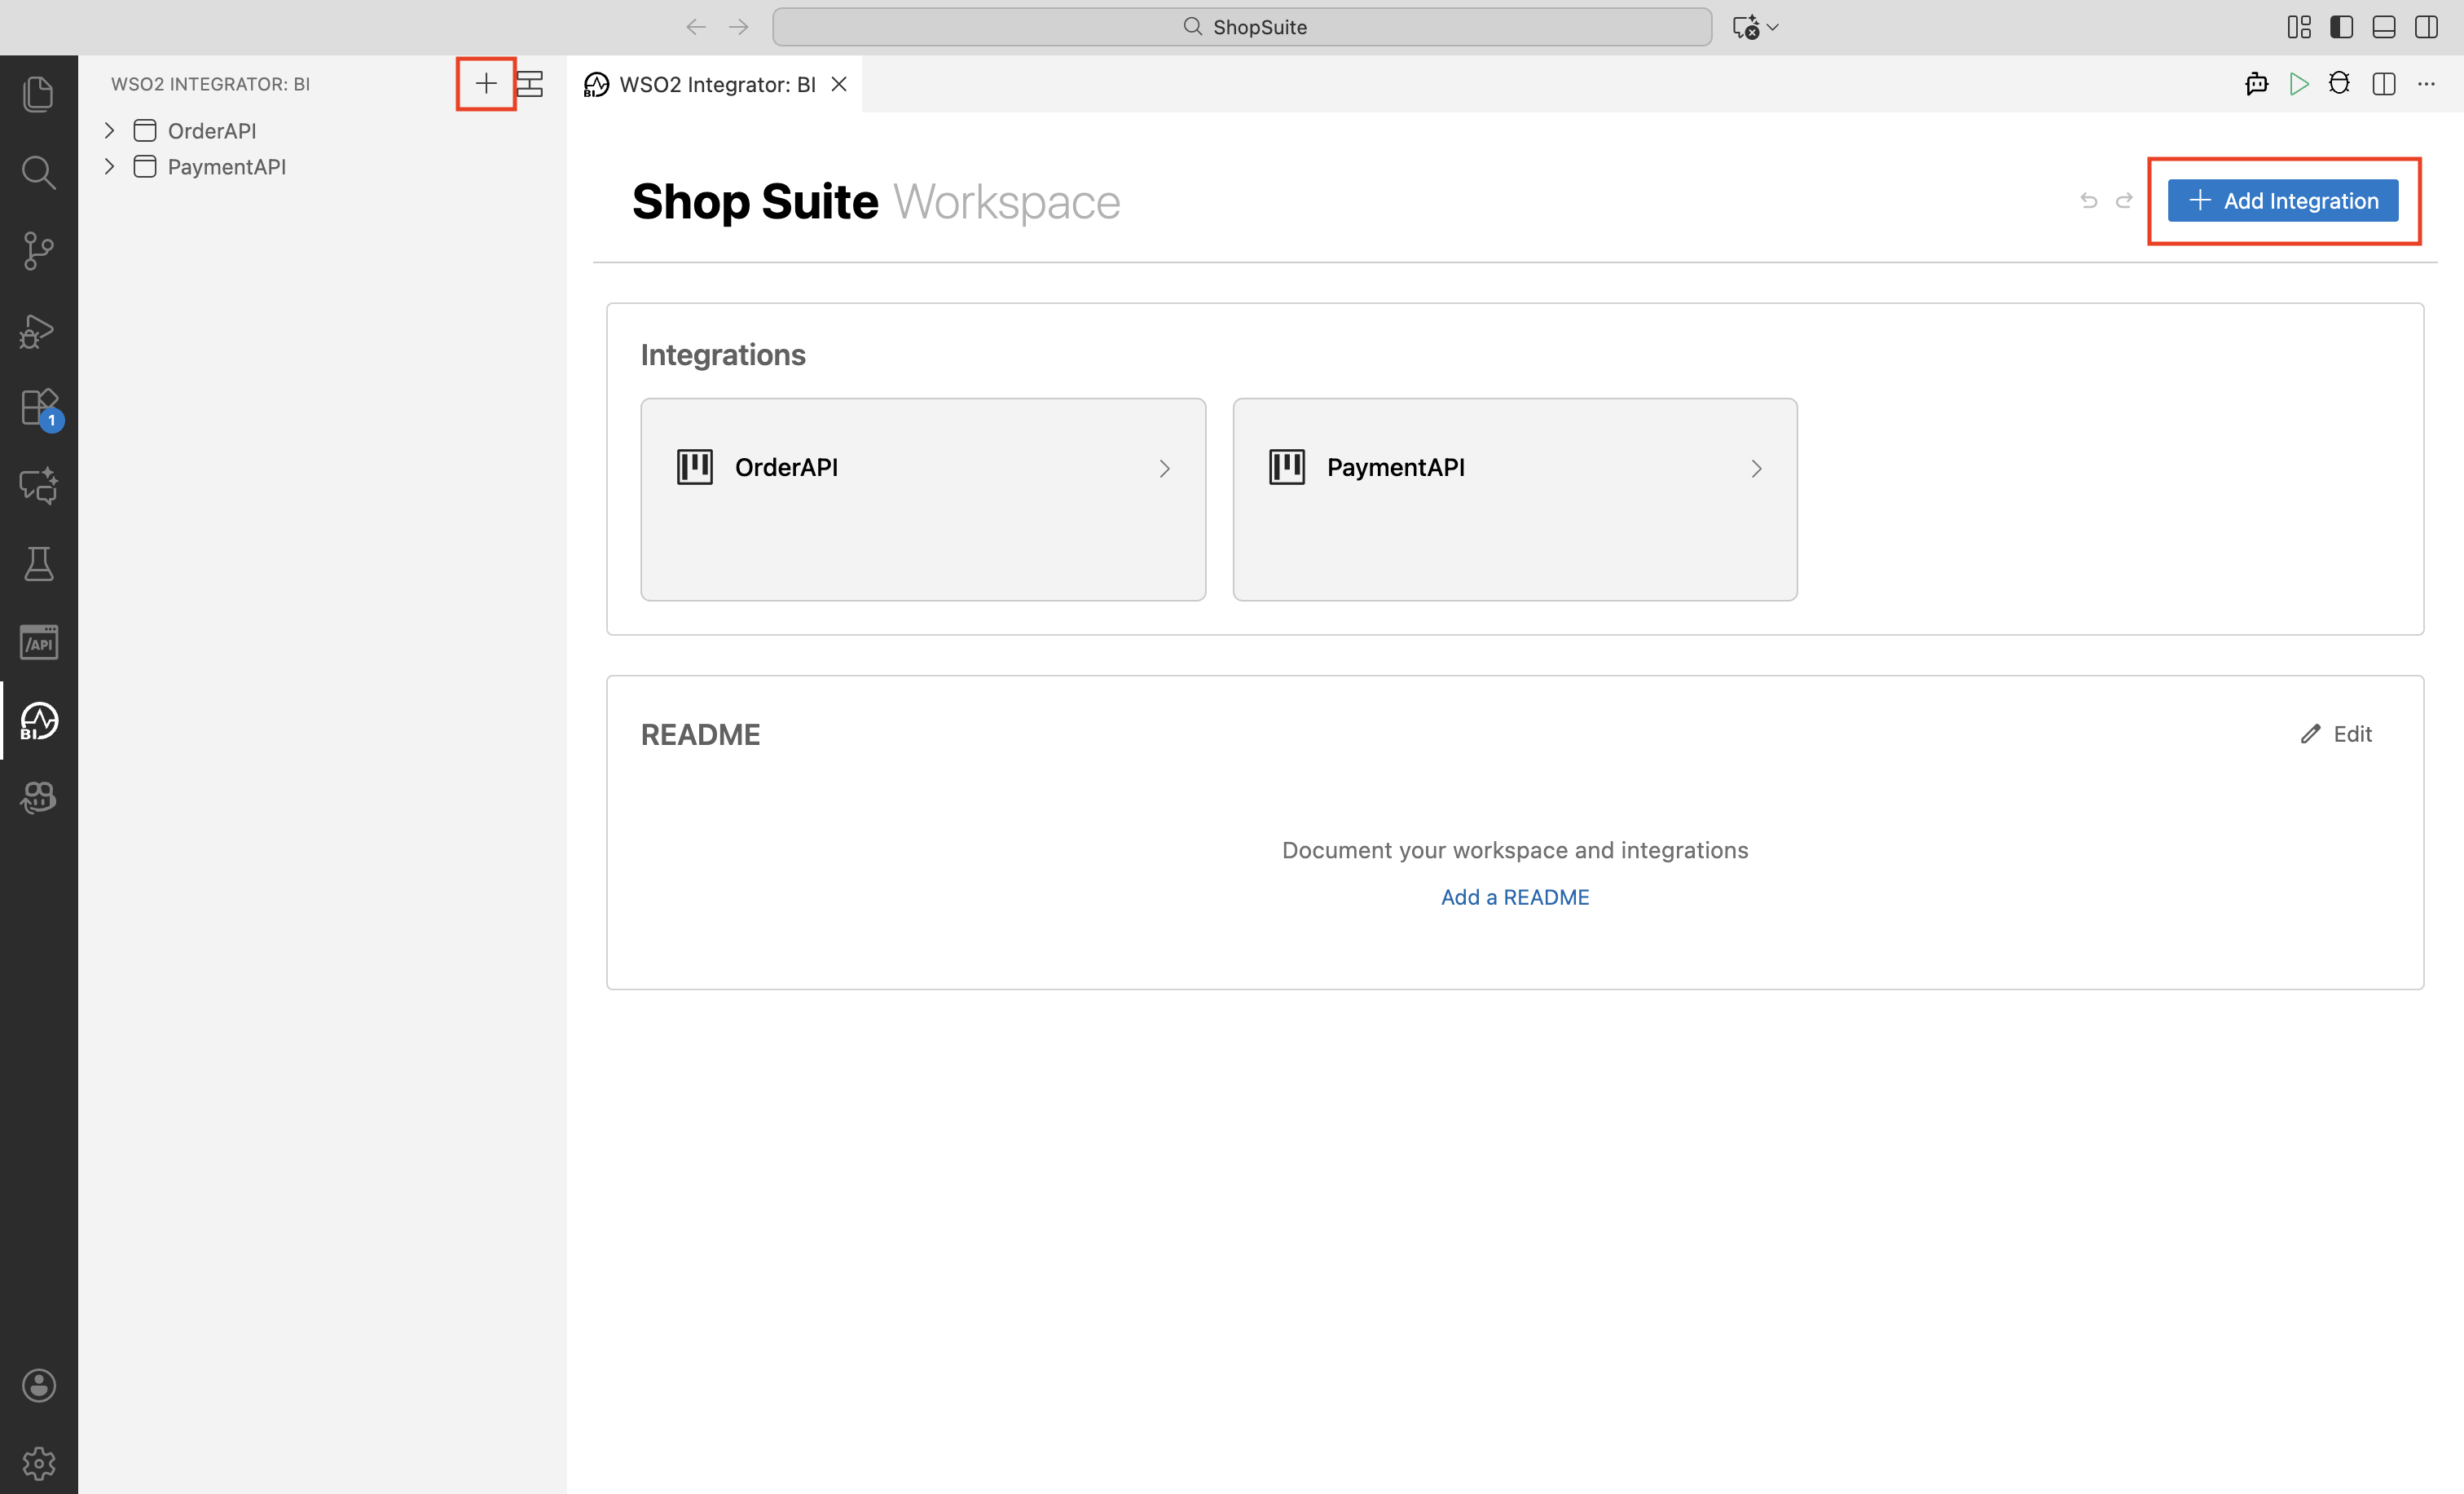Open the API designer view in the sidebar
The width and height of the screenshot is (2464, 1494).
point(39,642)
